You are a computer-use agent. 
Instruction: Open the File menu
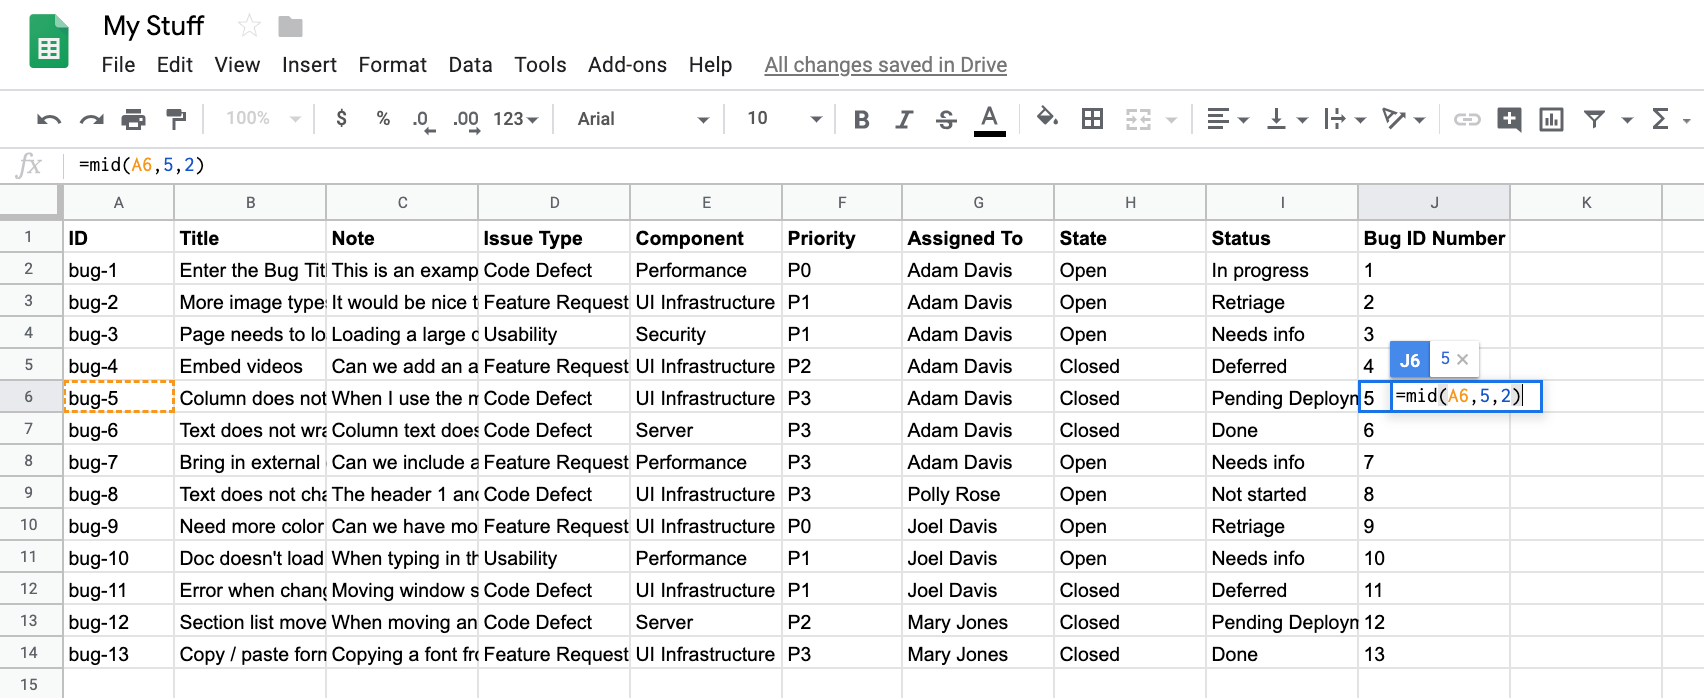point(118,65)
